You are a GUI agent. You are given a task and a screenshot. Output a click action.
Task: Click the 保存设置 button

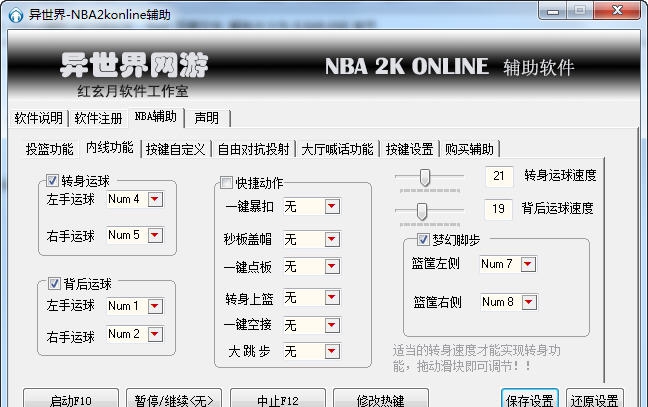[530, 399]
